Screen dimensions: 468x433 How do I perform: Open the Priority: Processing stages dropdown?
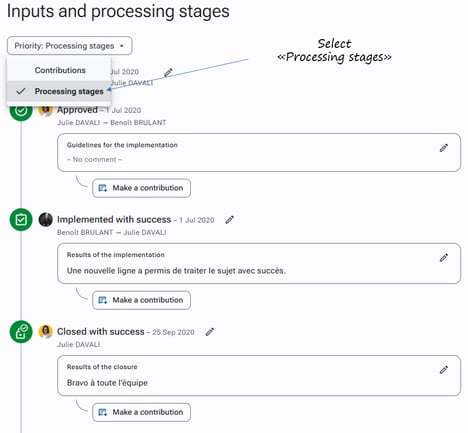click(x=70, y=46)
